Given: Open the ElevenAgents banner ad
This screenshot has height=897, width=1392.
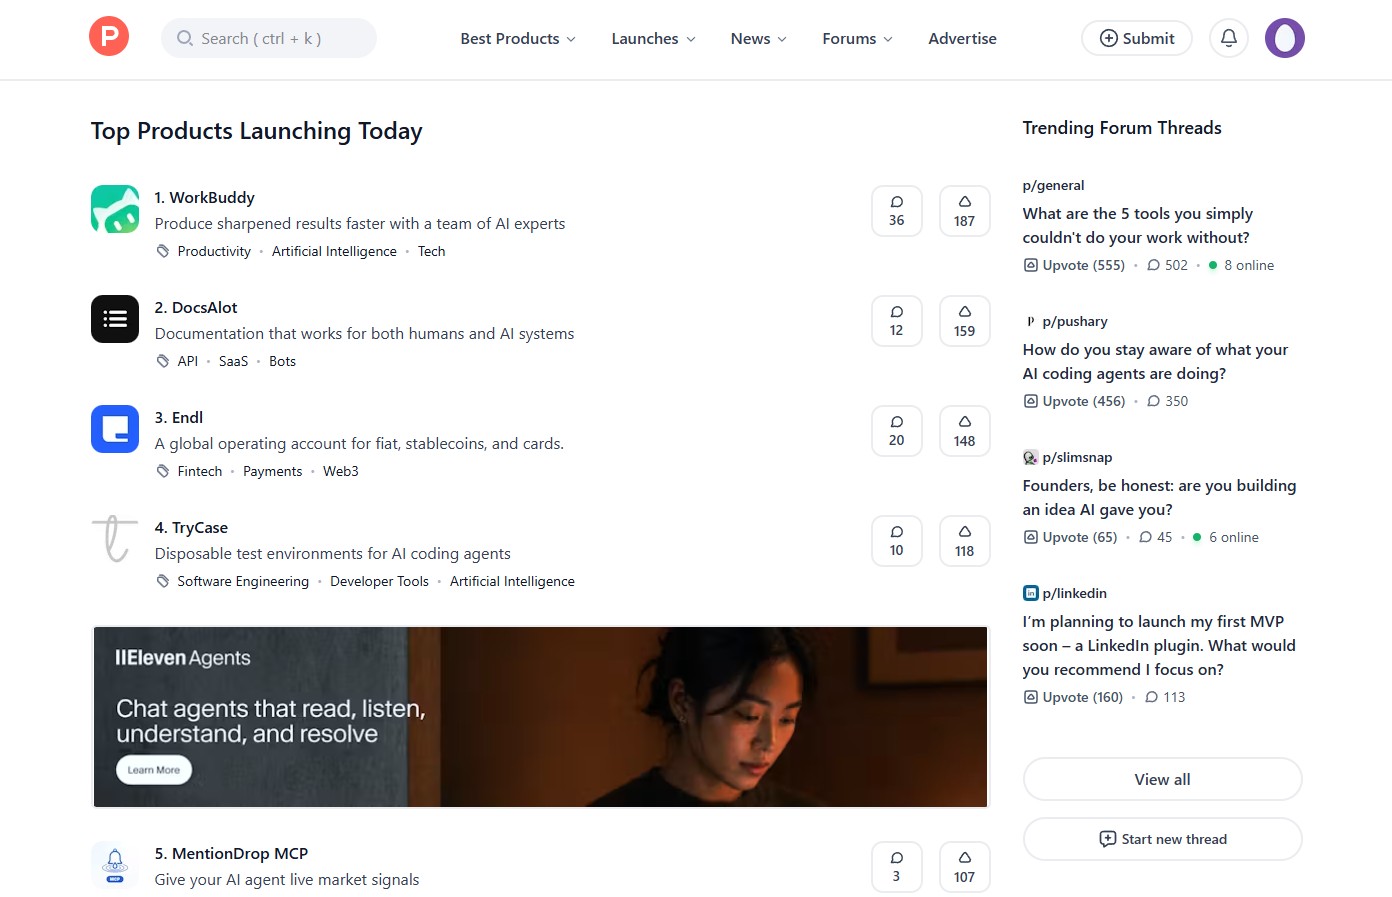Looking at the screenshot, I should tap(540, 717).
